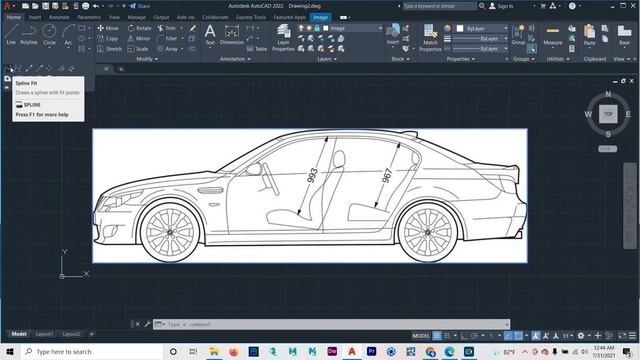The image size is (640, 360).
Task: Click the Erase pencil icon in Modify
Action: pyautogui.click(x=193, y=28)
